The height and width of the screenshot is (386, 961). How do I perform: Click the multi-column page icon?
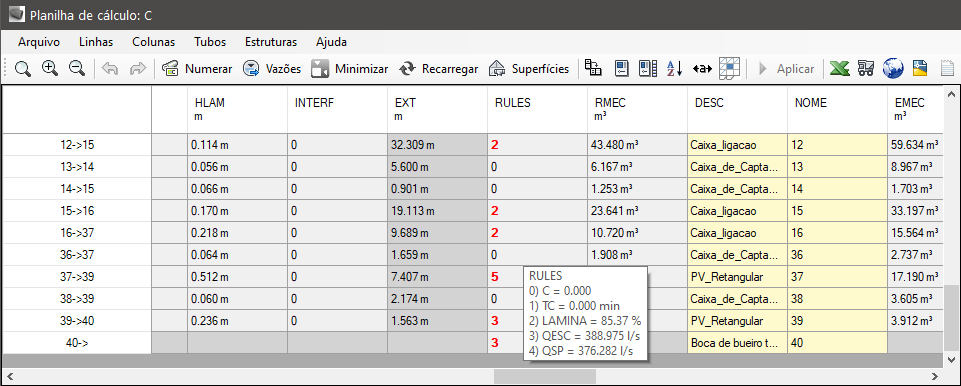pyautogui.click(x=648, y=68)
